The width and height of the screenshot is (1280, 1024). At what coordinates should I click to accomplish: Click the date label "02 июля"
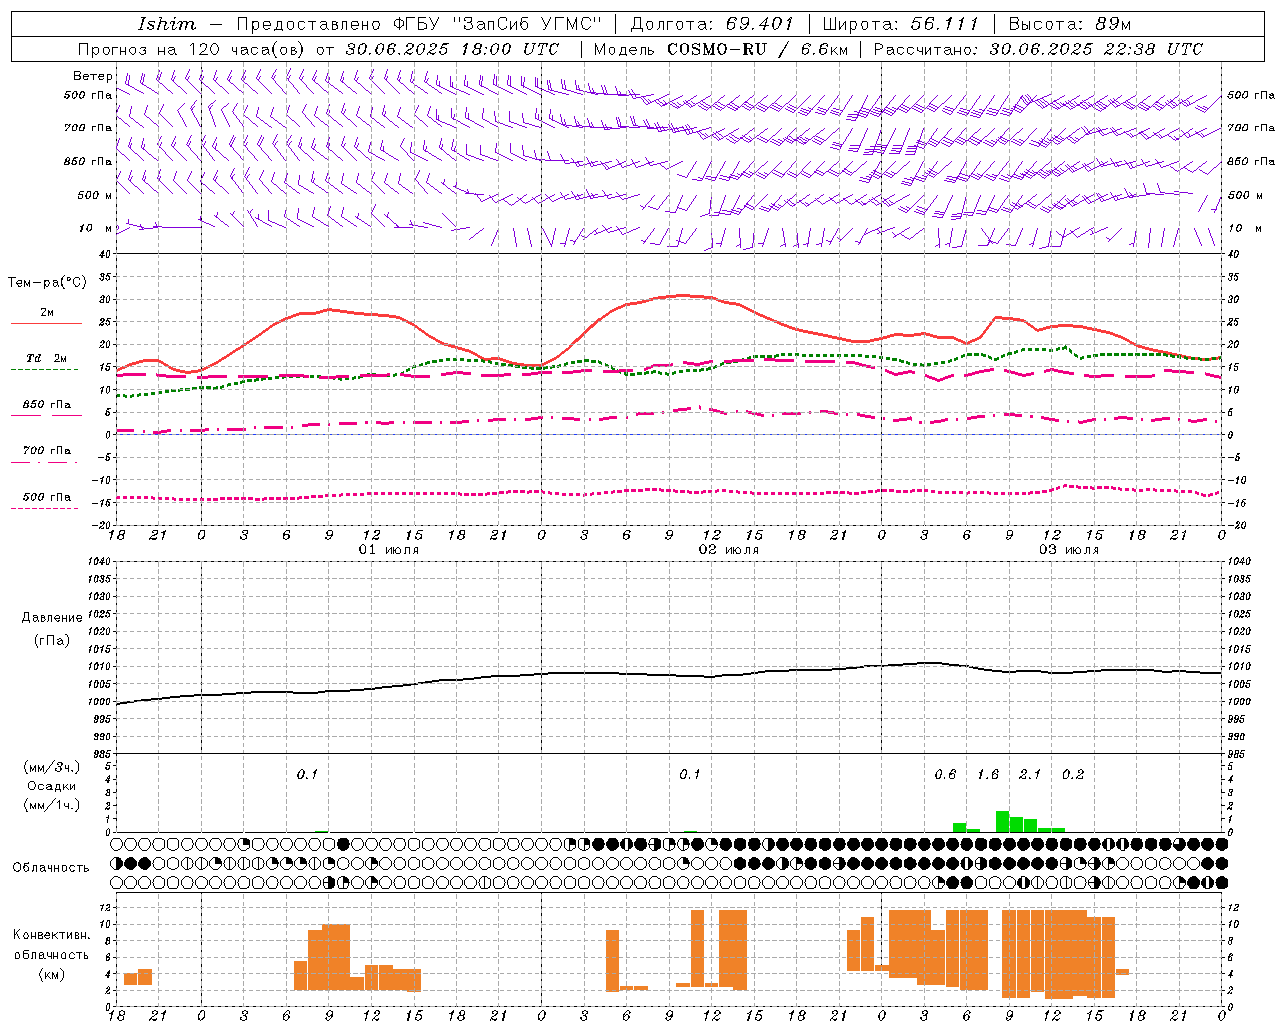point(729,550)
